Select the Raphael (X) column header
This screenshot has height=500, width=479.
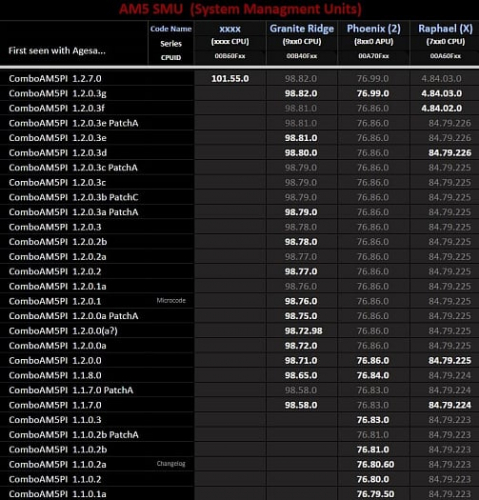[445, 29]
